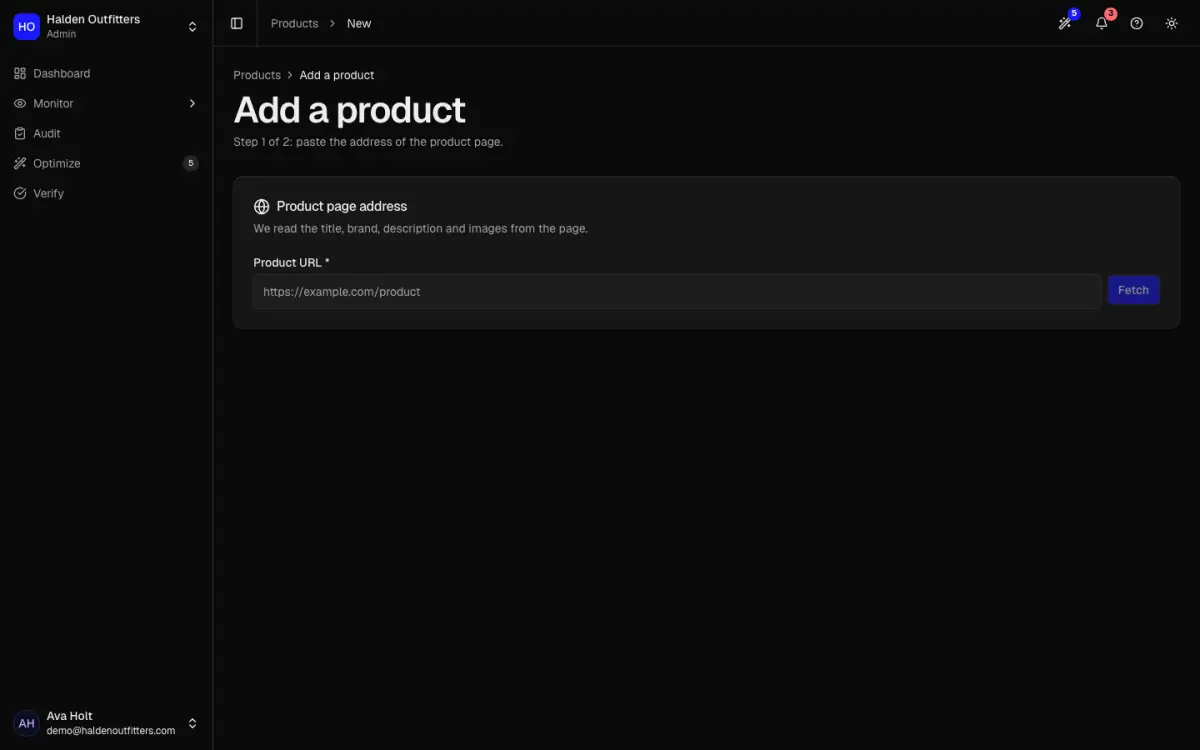This screenshot has width=1200, height=750.
Task: Click New in the top bar breadcrumb
Action: pos(359,23)
